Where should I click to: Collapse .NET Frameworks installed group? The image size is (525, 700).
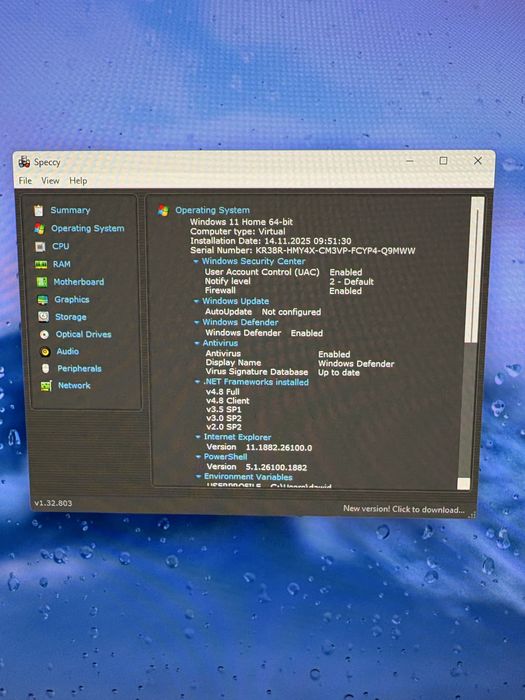(197, 382)
